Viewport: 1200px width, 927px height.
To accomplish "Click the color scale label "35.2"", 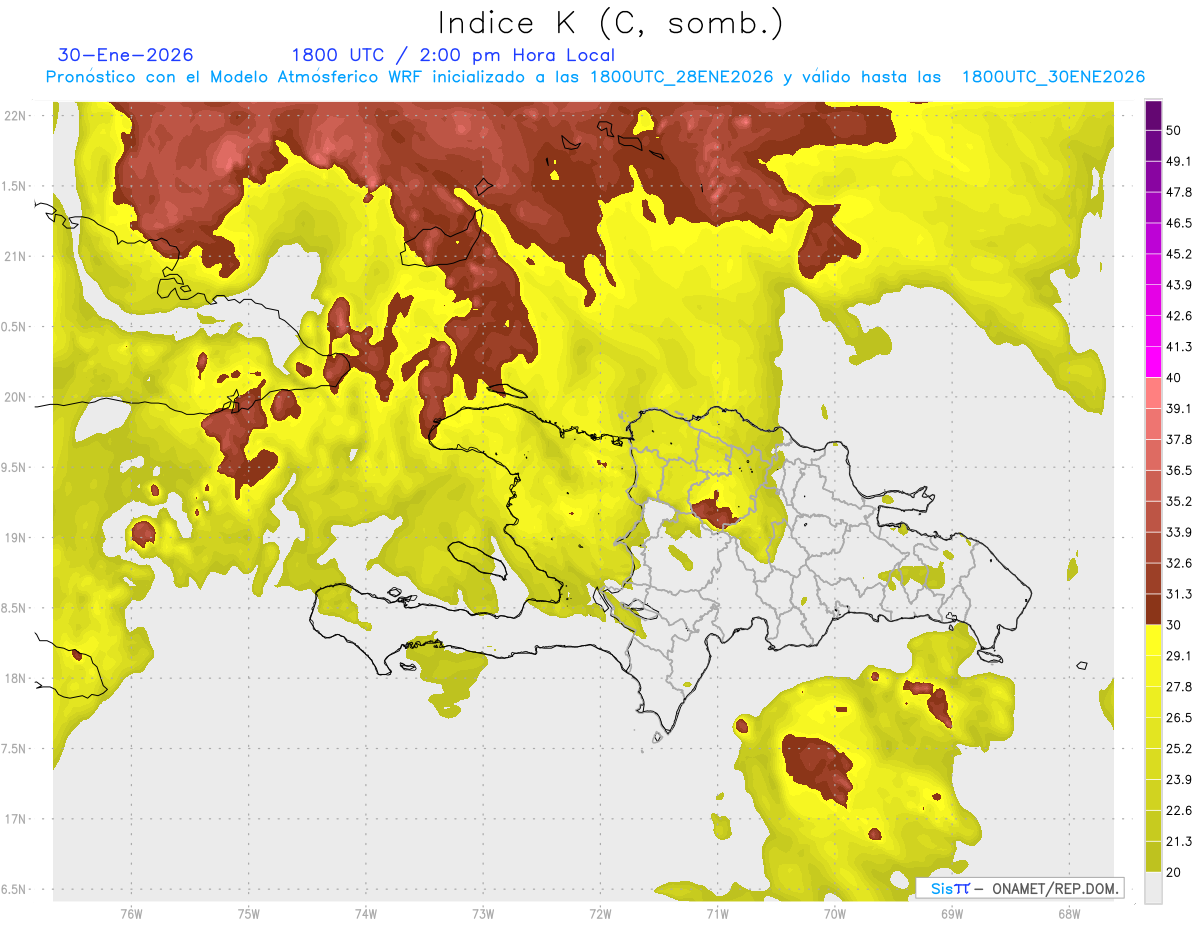I will [1179, 501].
